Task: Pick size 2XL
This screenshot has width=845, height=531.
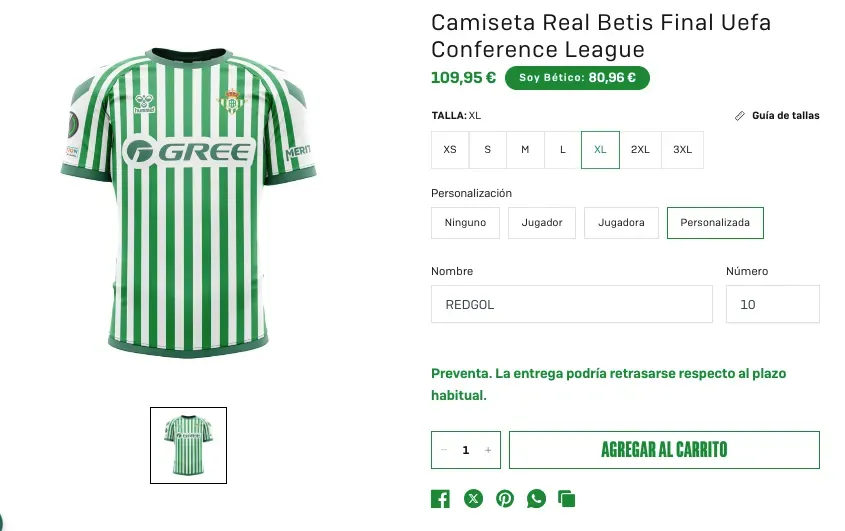Action: click(640, 150)
